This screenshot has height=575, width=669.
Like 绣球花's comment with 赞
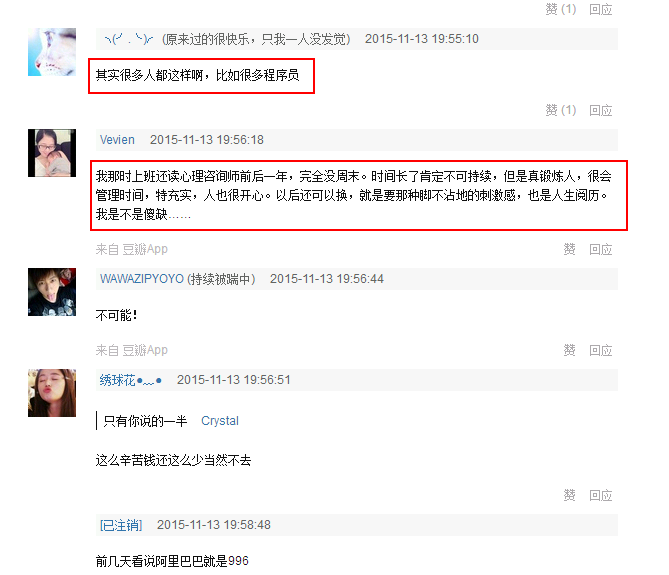(x=569, y=495)
